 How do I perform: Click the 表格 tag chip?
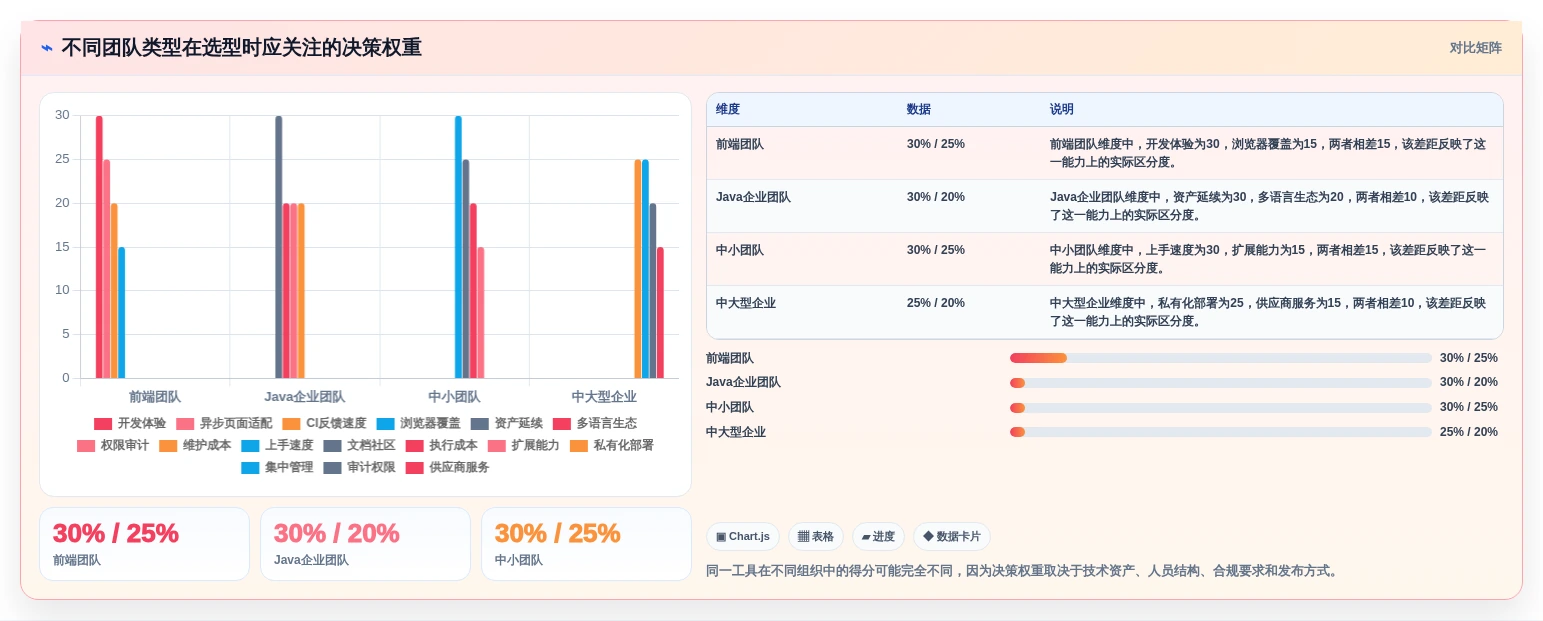coord(816,536)
